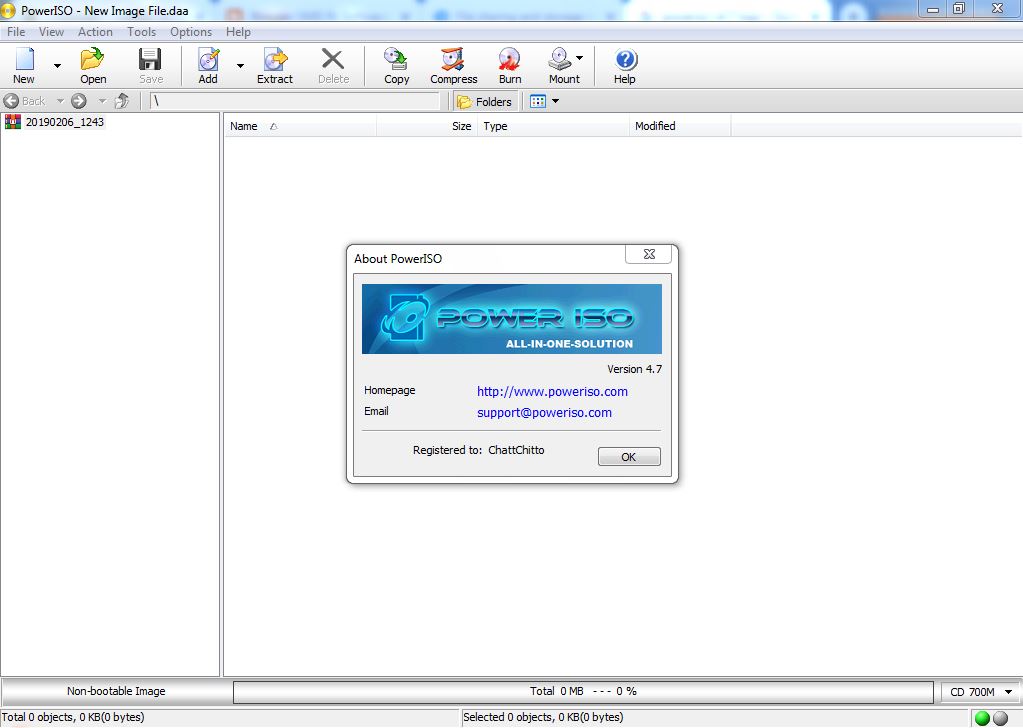The image size is (1023, 728).
Task: Open the CD 700M media size dropdown
Action: coord(980,691)
